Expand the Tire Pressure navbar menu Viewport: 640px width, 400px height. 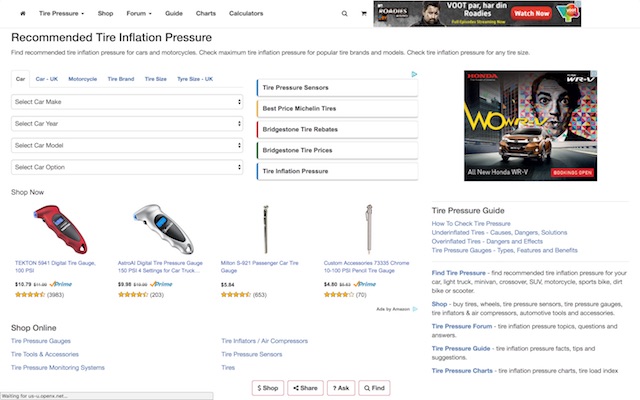pos(61,13)
